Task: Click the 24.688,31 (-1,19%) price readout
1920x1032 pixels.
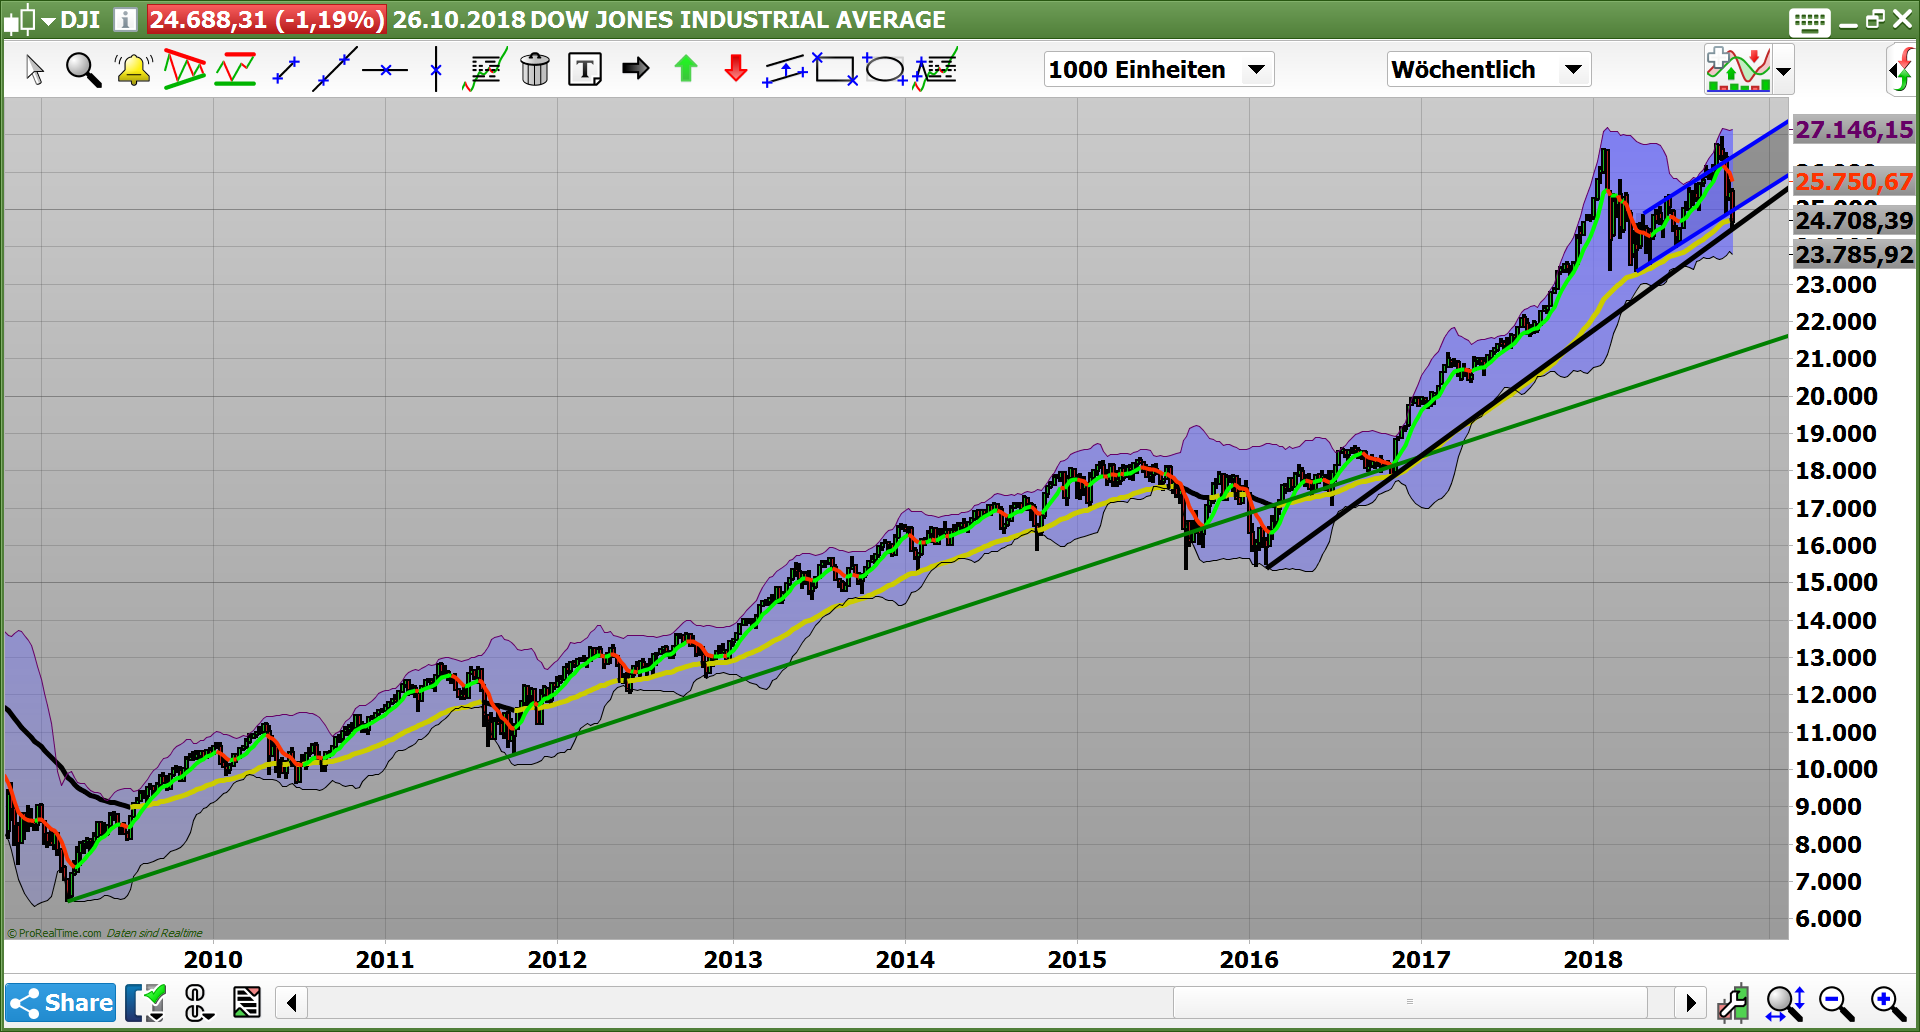Action: click(x=266, y=19)
